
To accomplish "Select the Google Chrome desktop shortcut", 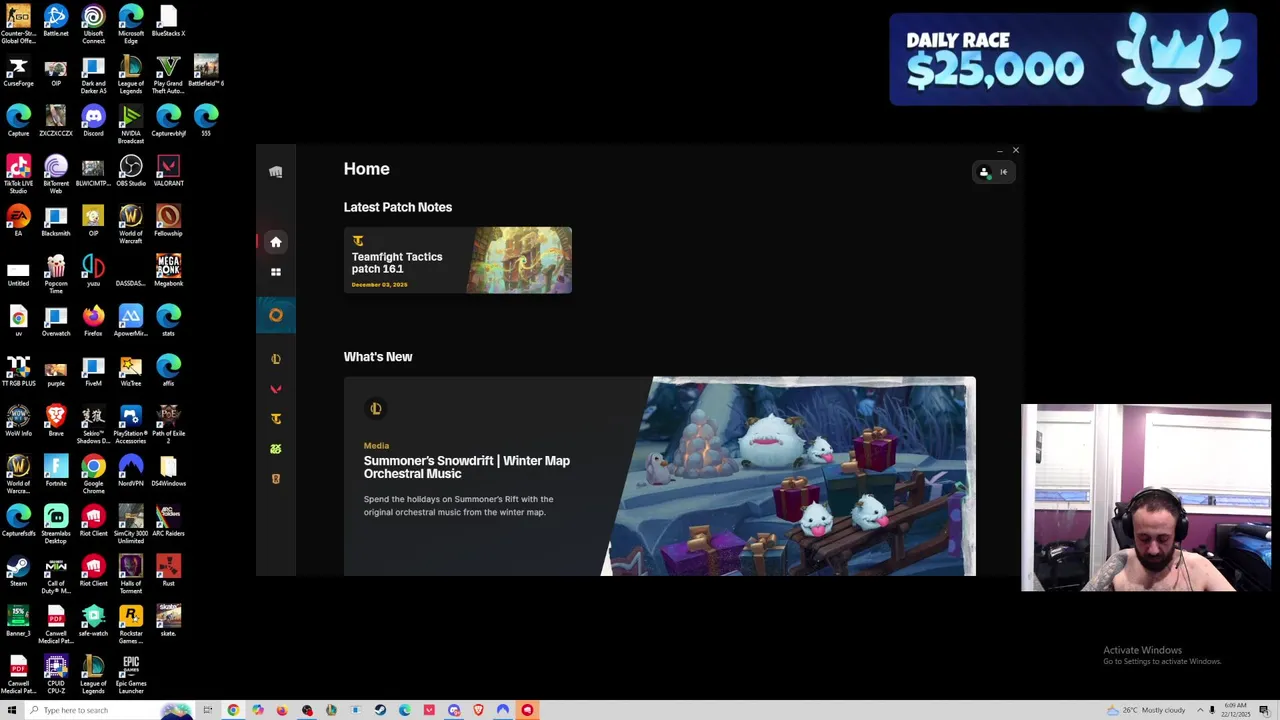I will (93, 474).
